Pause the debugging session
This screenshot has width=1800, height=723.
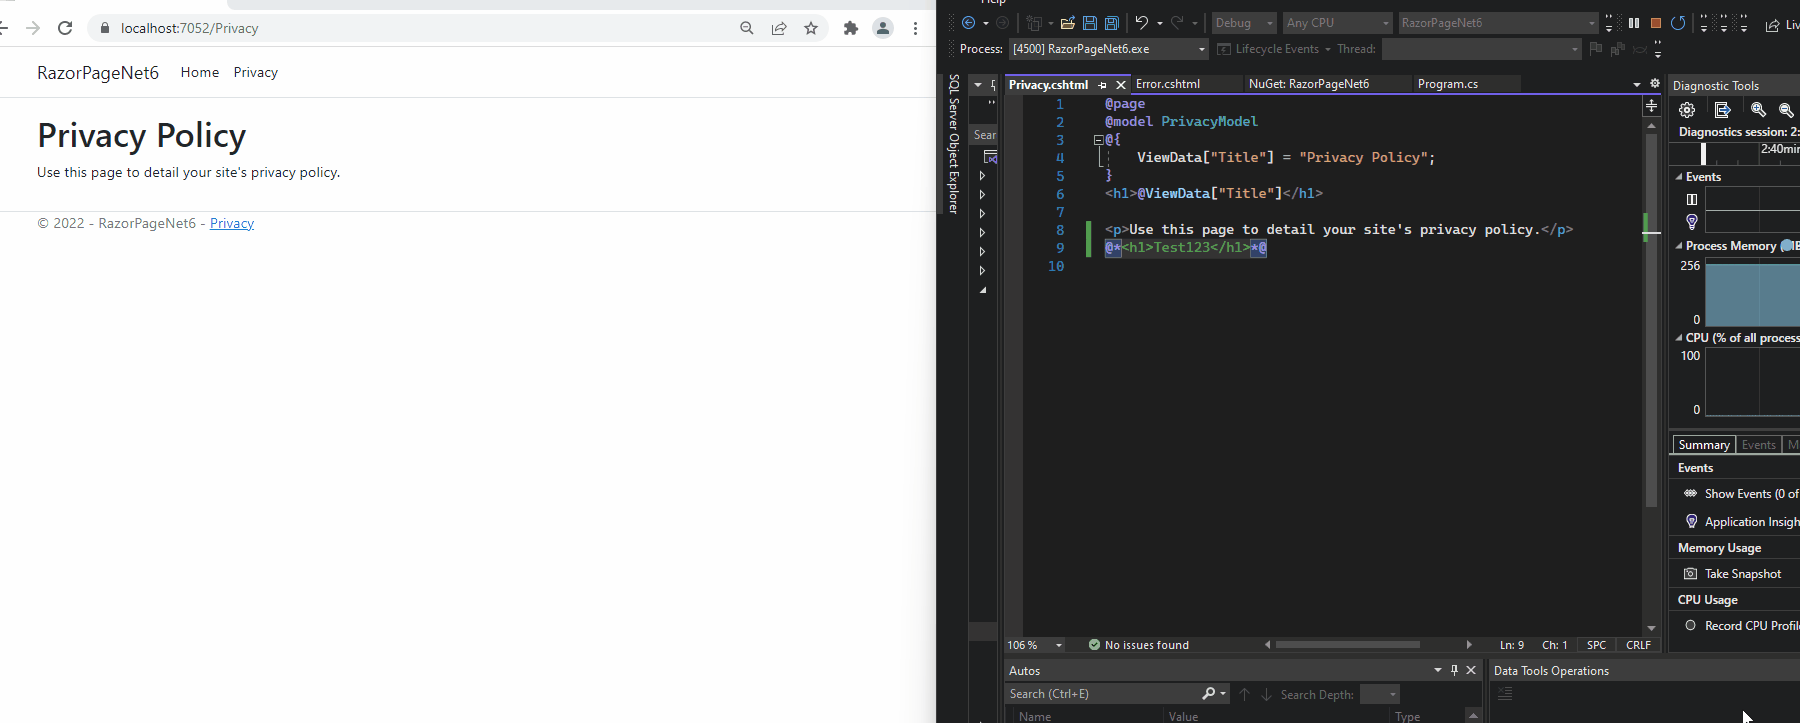pos(1634,23)
